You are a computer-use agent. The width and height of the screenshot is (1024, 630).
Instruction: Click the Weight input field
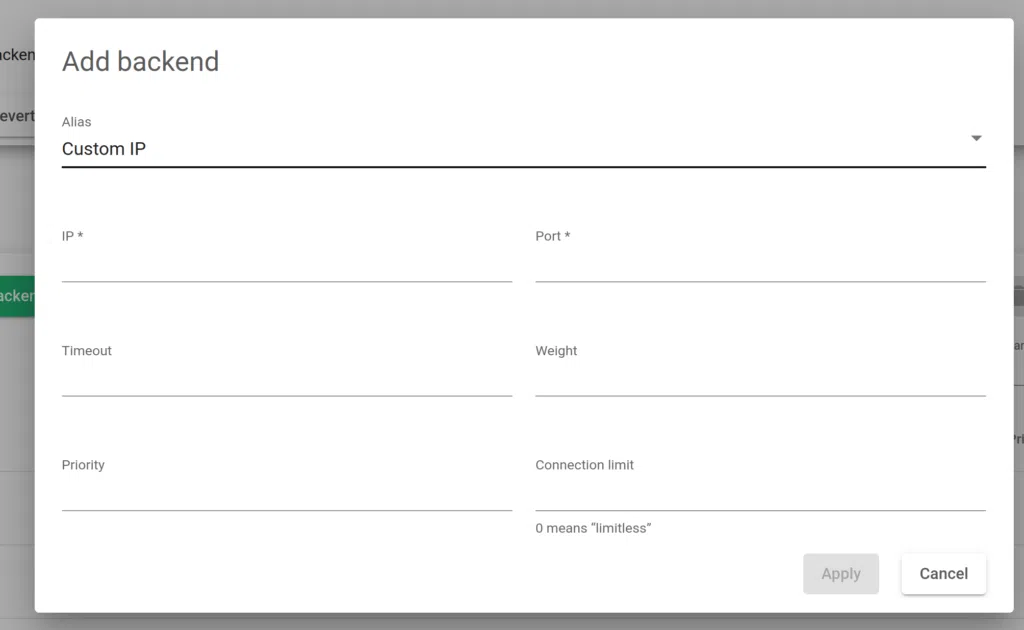760,380
